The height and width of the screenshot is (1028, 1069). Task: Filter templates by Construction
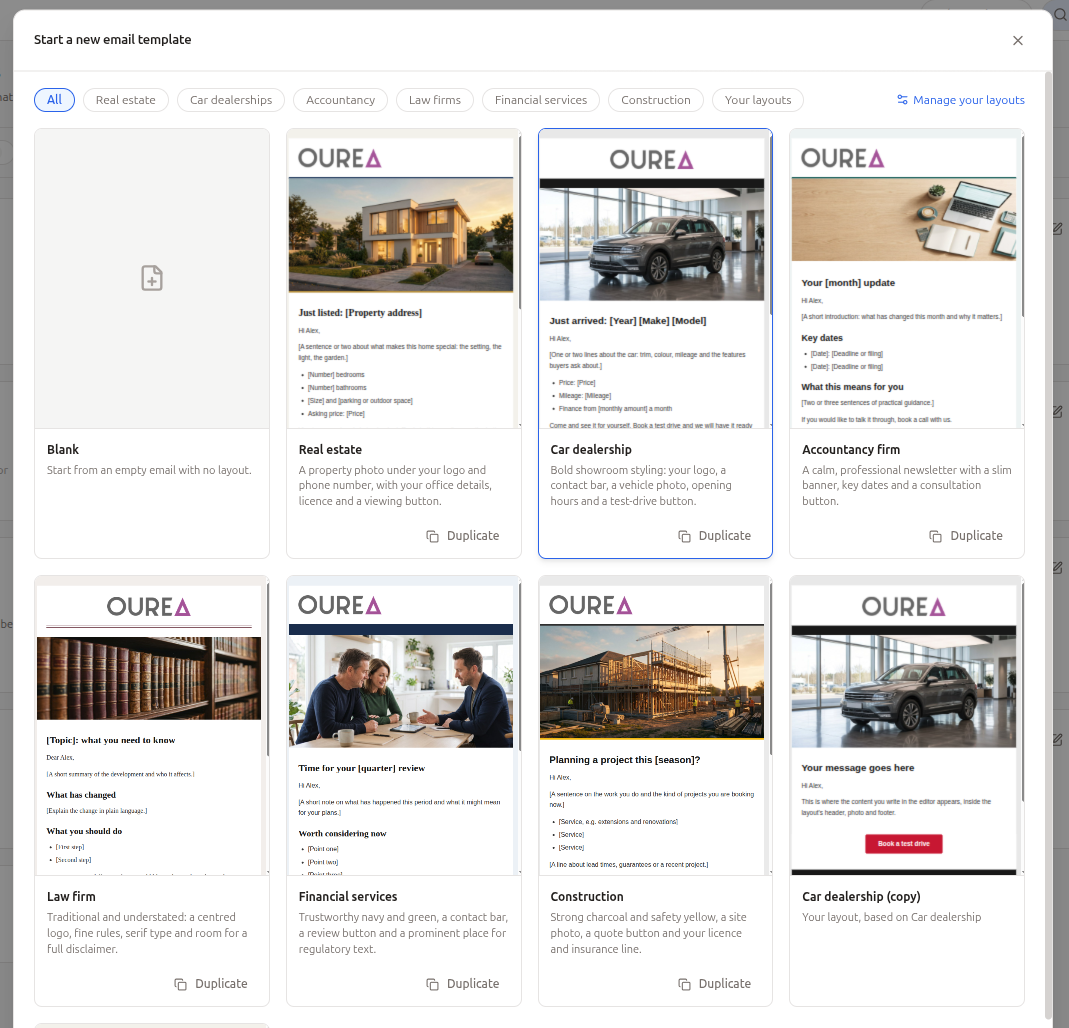(655, 100)
